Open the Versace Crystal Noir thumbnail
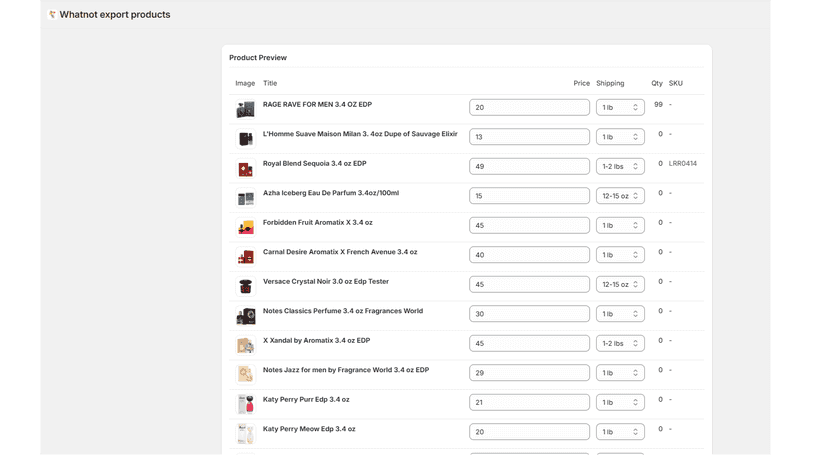 [x=246, y=287]
